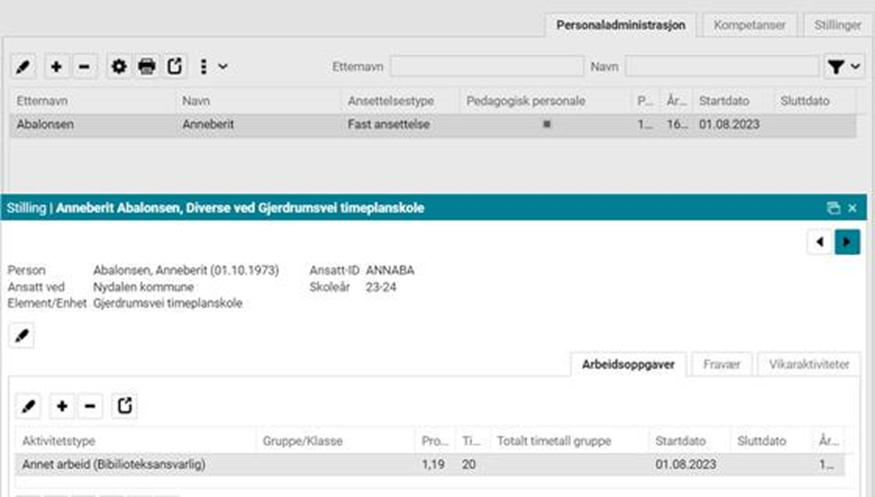The width and height of the screenshot is (875, 497).
Task: Print the personnel list
Action: pos(147,66)
